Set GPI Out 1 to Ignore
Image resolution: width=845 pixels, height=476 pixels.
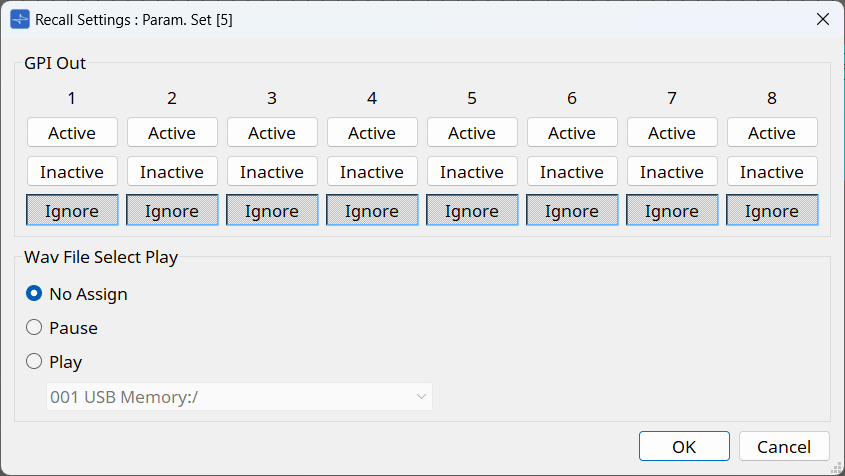(72, 211)
